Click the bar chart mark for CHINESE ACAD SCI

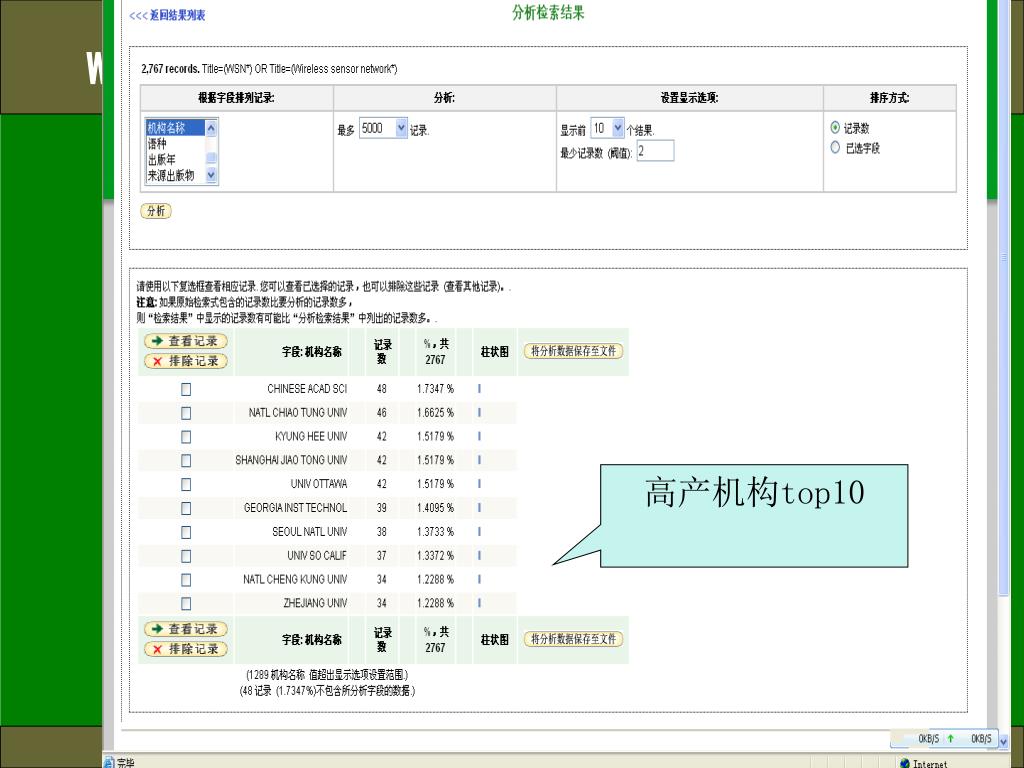480,388
